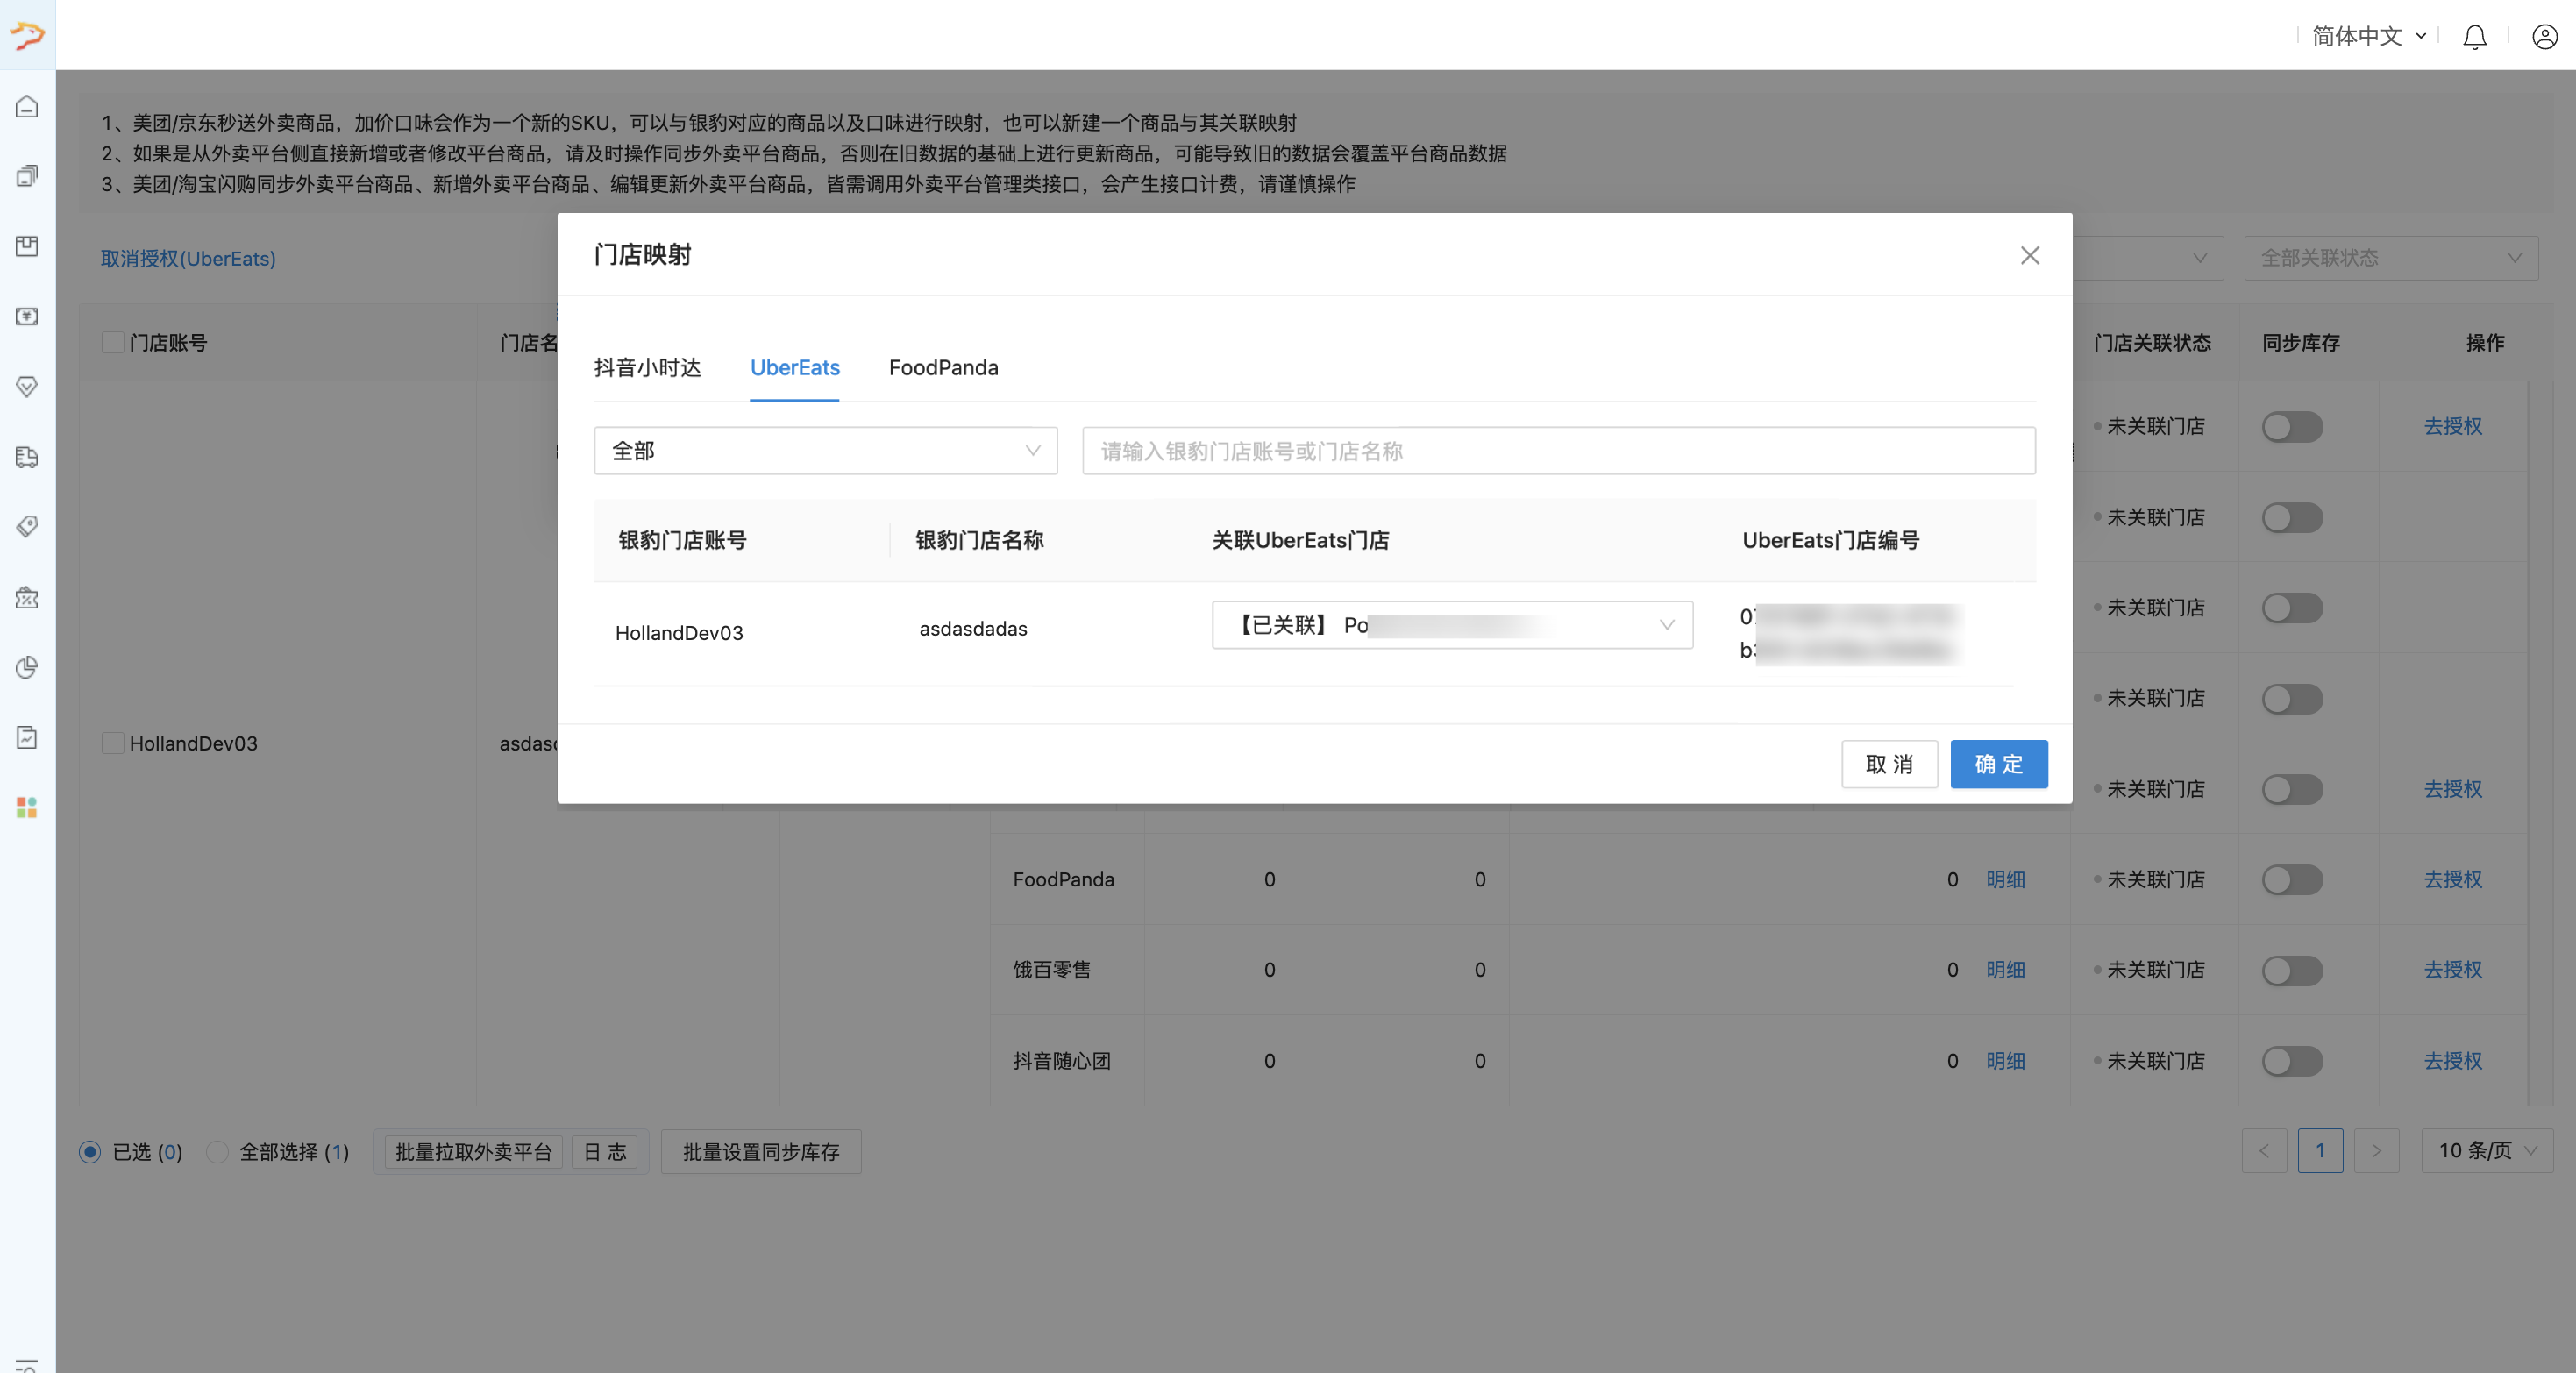Click the FoodPanda platform cell in table
Screen dimensions: 2576x1373
1063,880
